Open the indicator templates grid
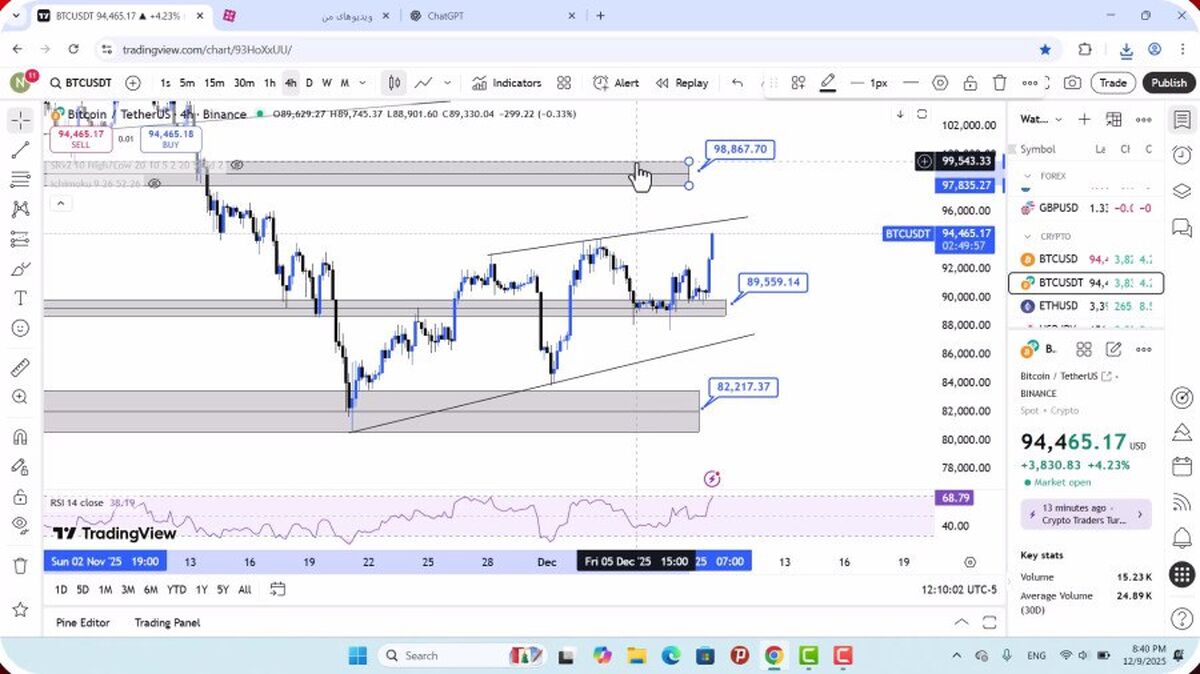1200x674 pixels. click(564, 83)
